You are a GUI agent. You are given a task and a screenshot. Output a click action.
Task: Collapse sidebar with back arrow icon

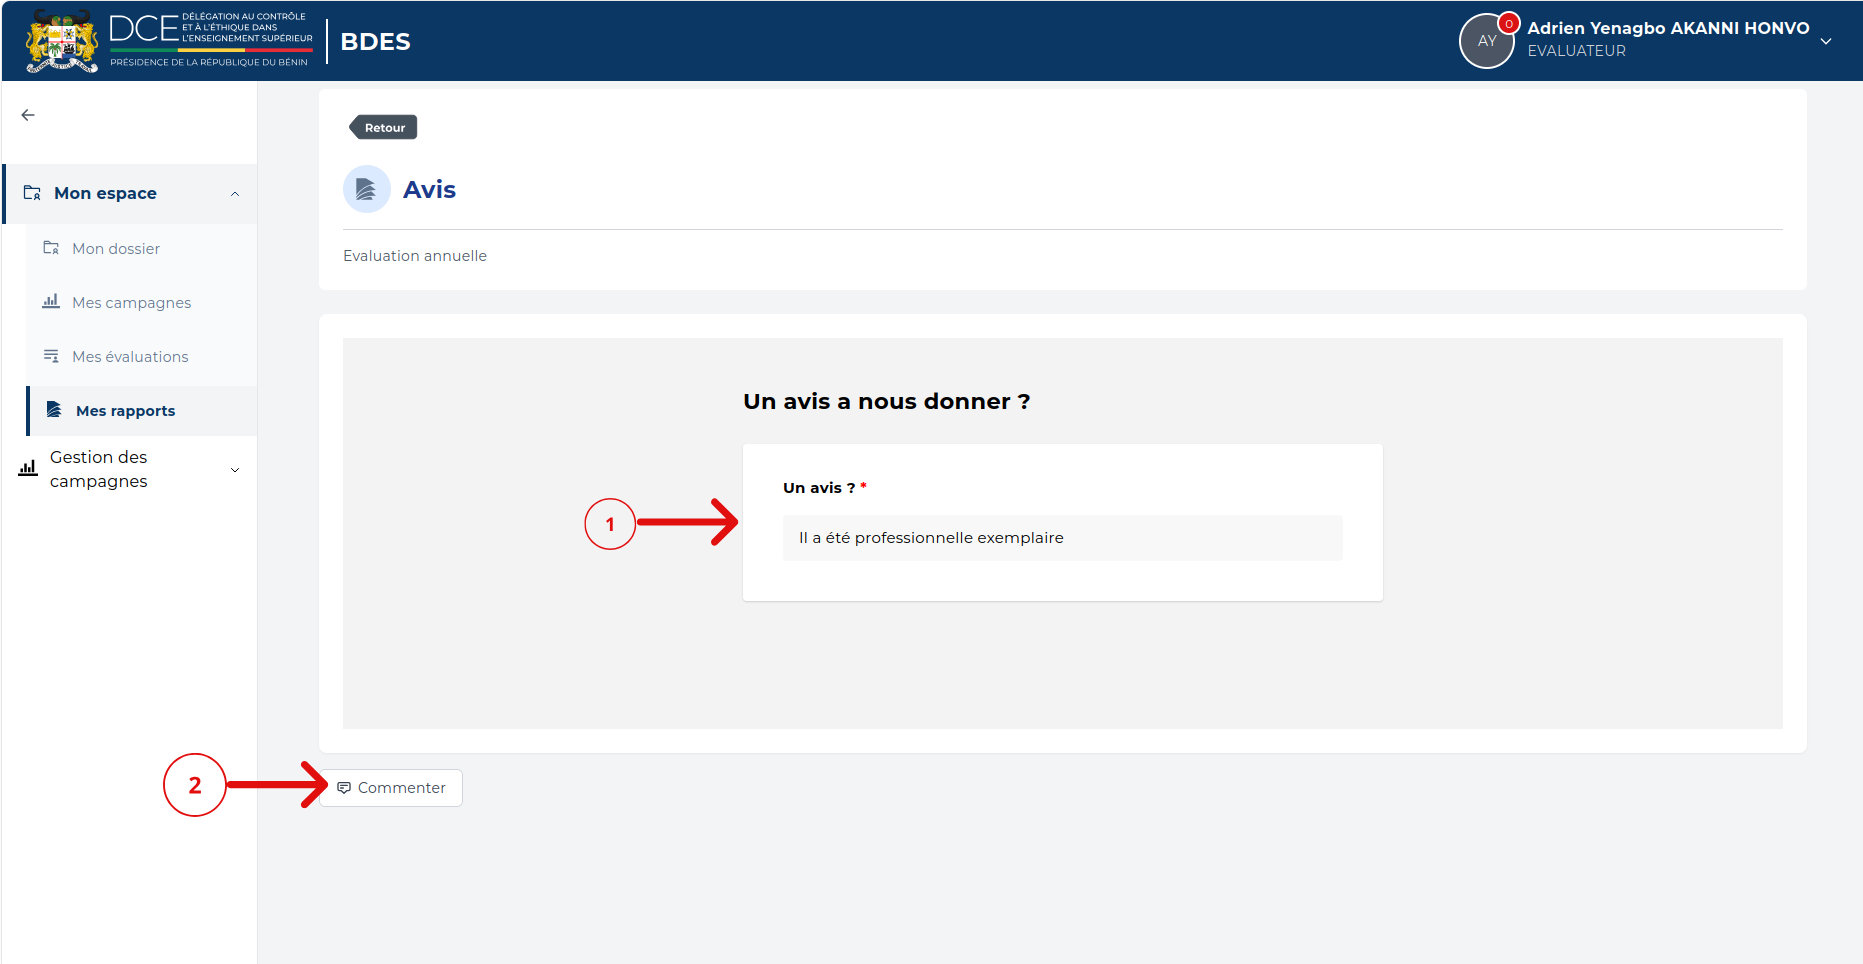point(28,115)
